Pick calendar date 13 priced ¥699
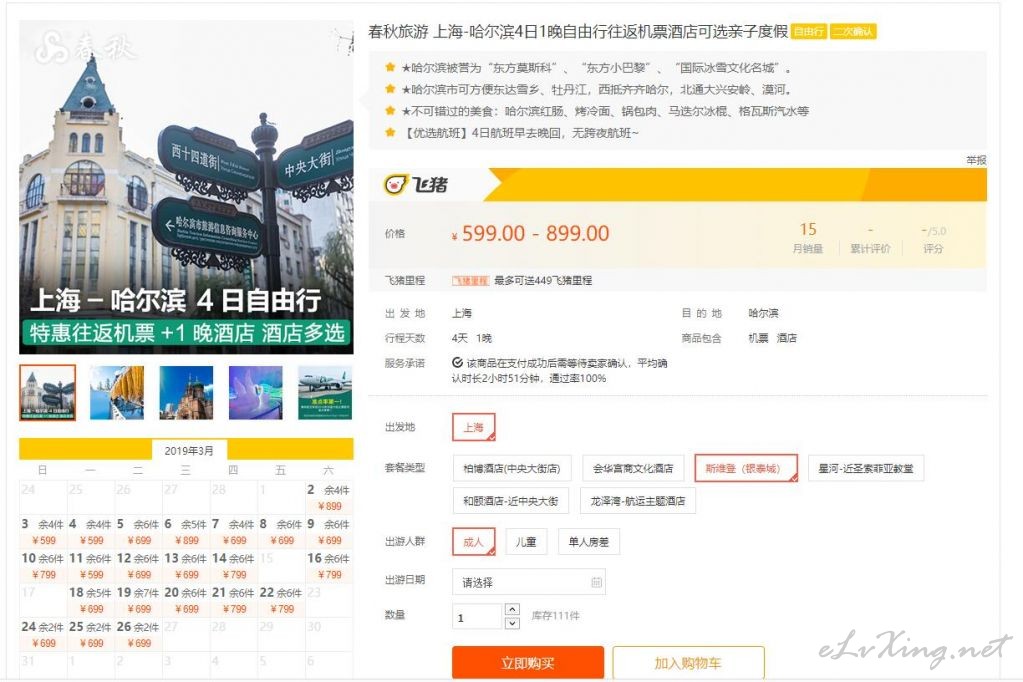The image size is (1023, 682). pos(186,566)
